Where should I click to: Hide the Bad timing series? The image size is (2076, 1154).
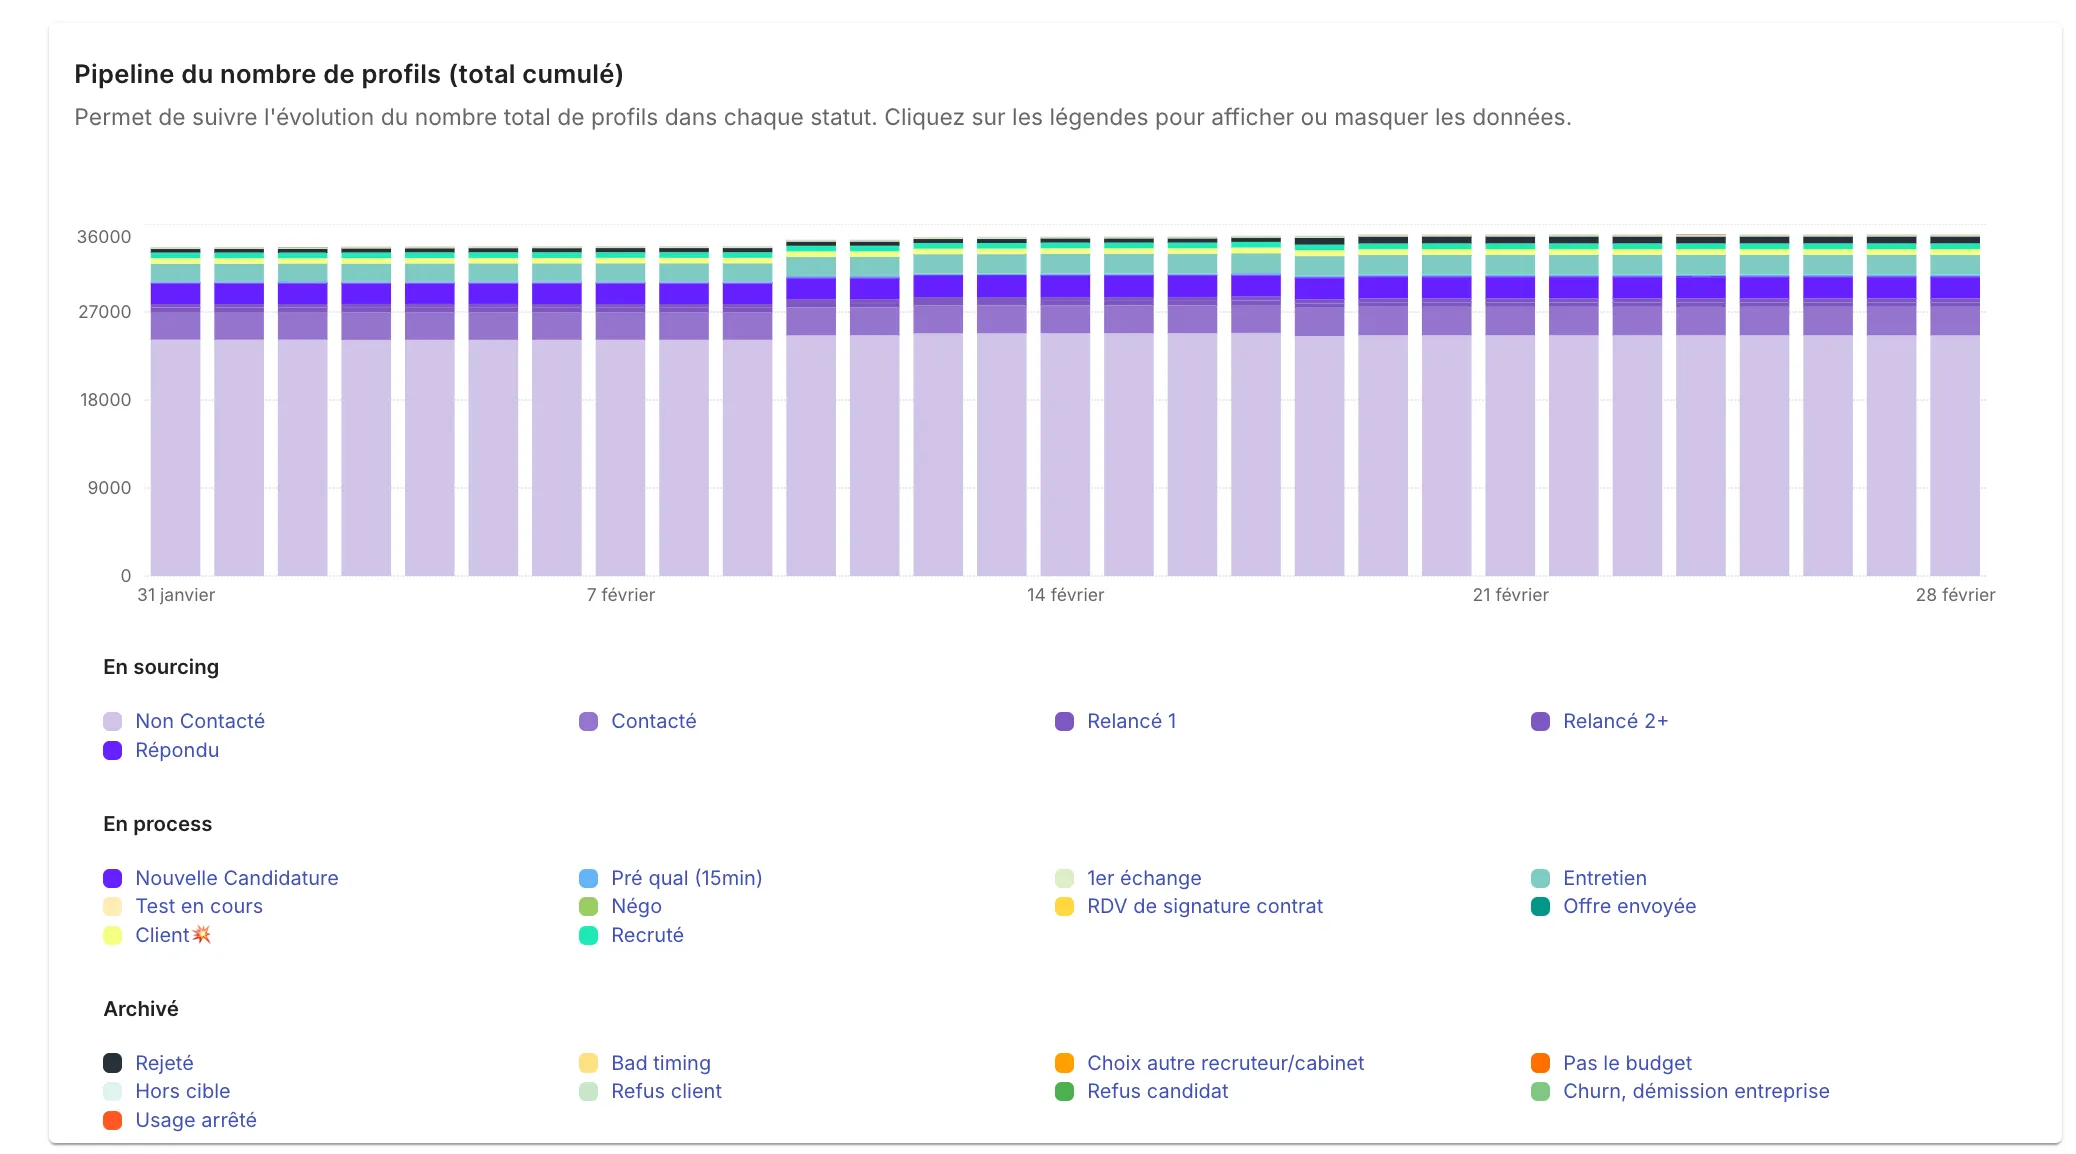coord(659,1062)
